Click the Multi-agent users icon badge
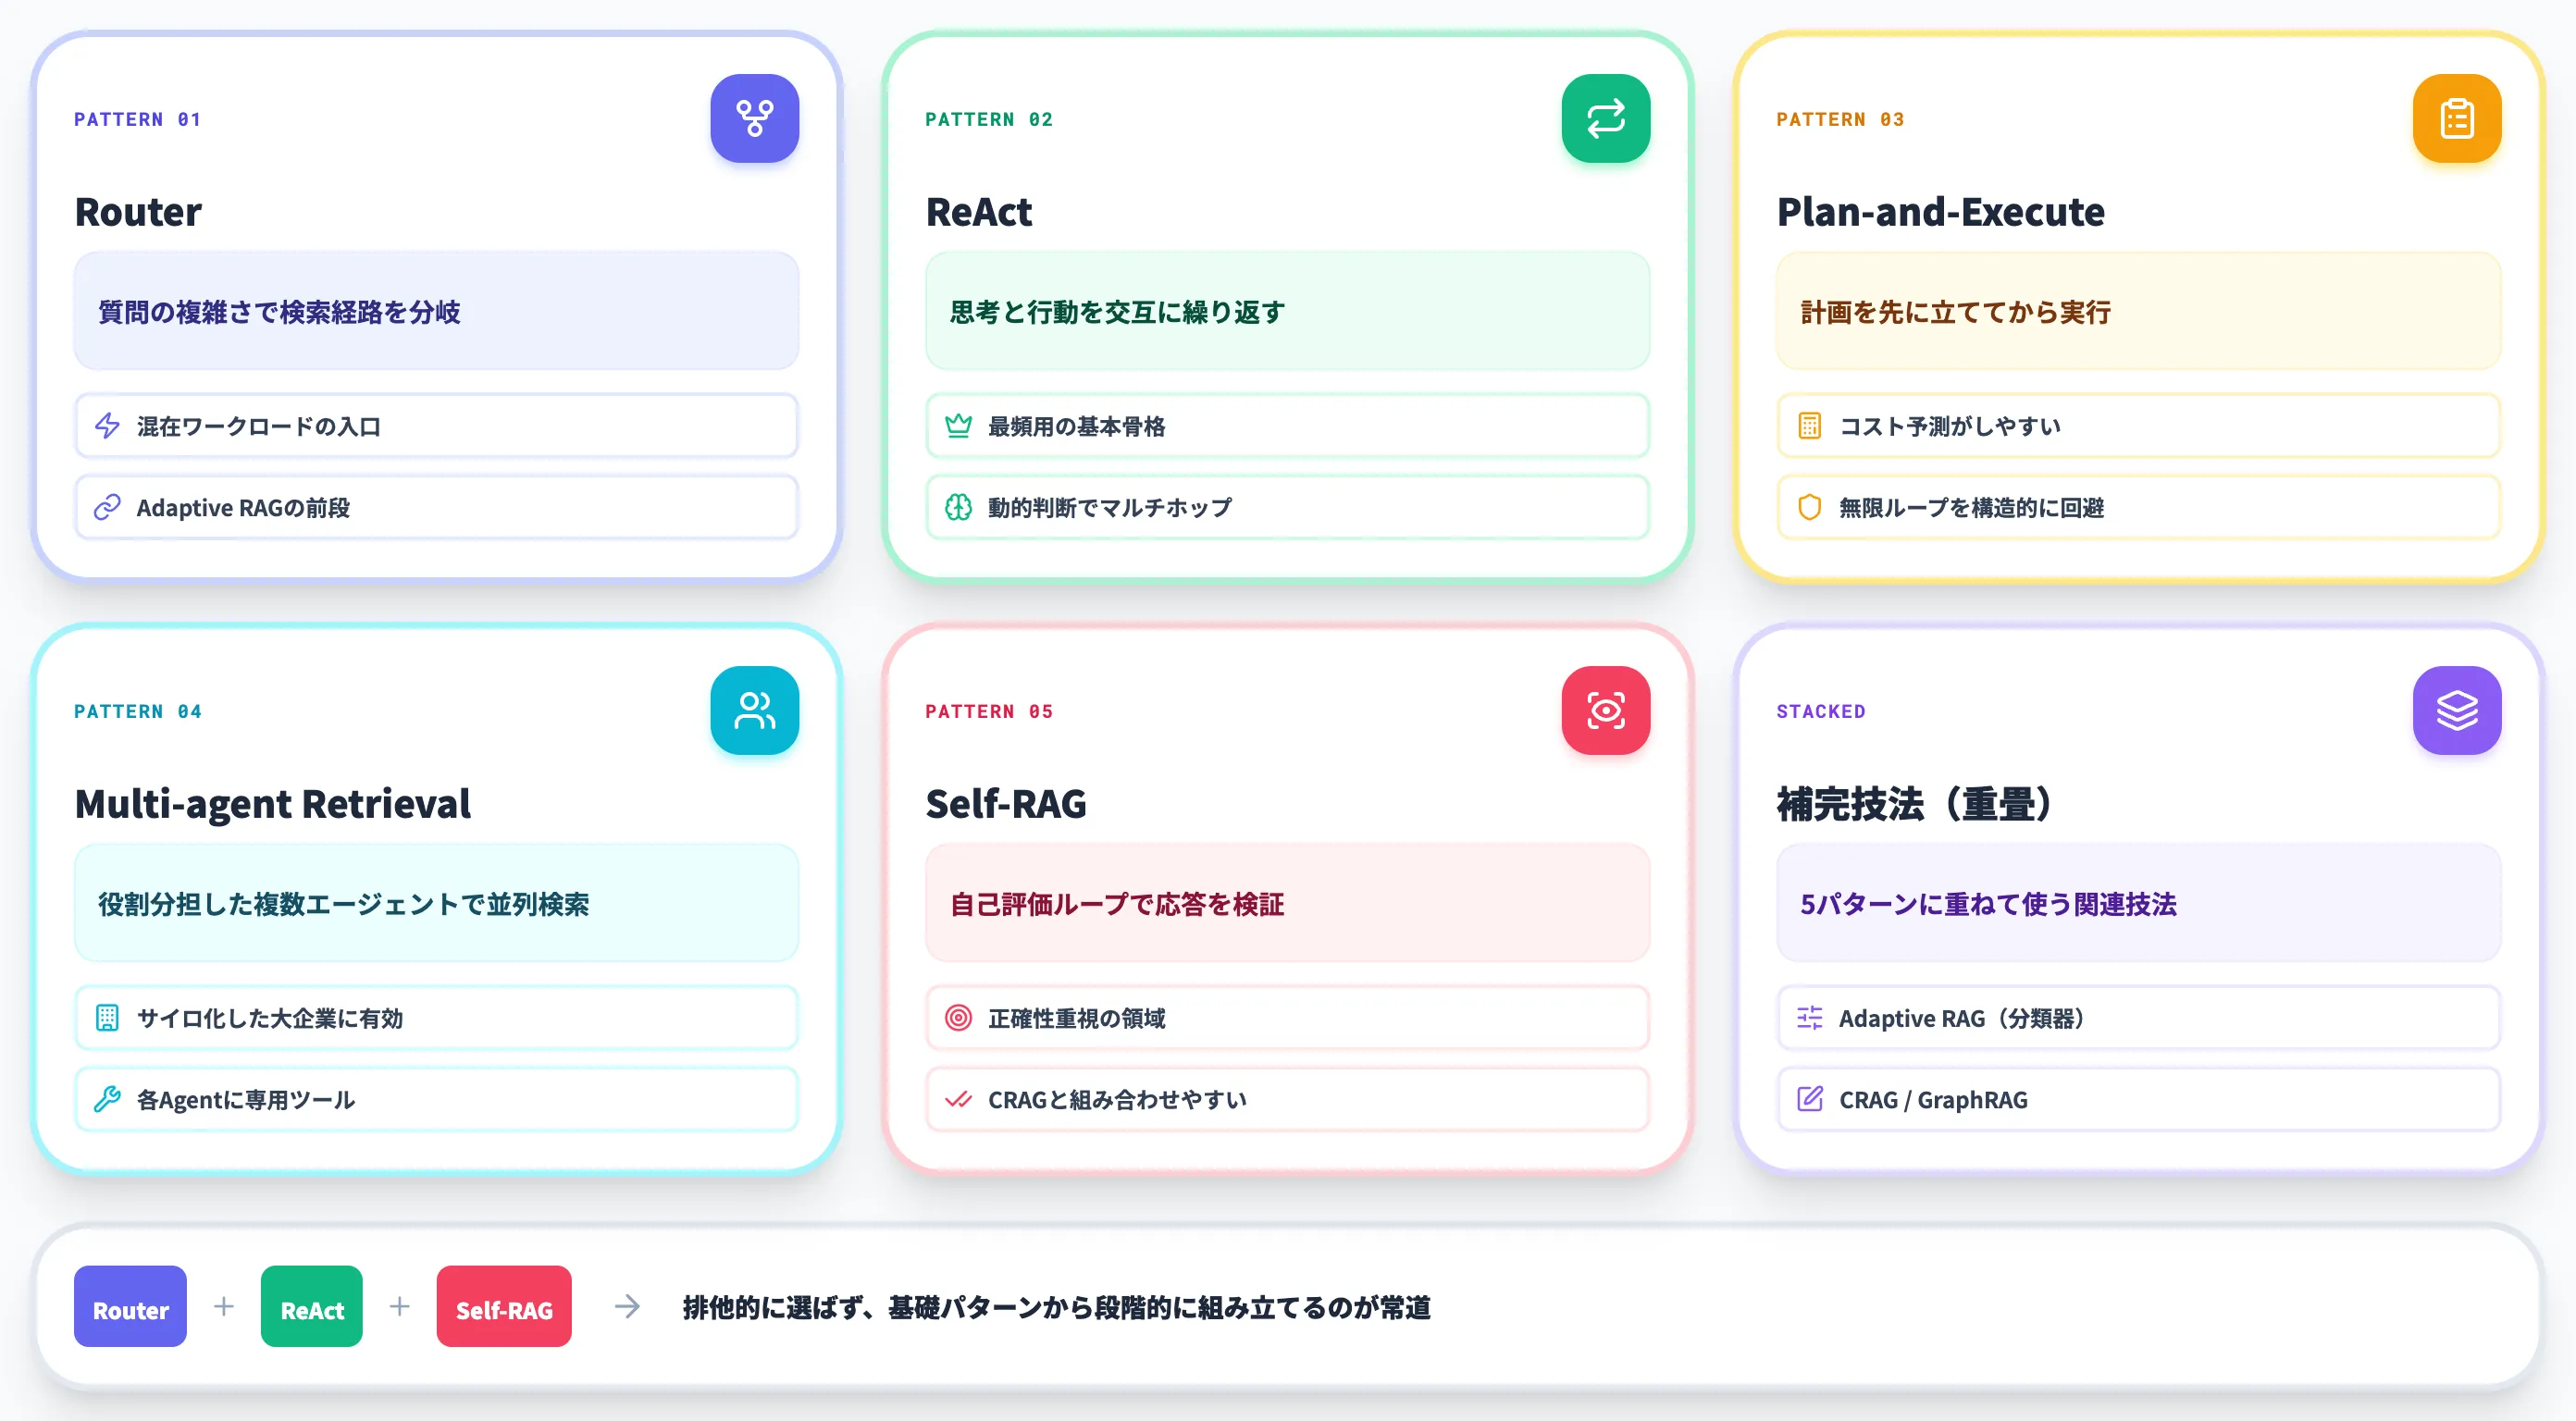This screenshot has width=2576, height=1421. (754, 710)
